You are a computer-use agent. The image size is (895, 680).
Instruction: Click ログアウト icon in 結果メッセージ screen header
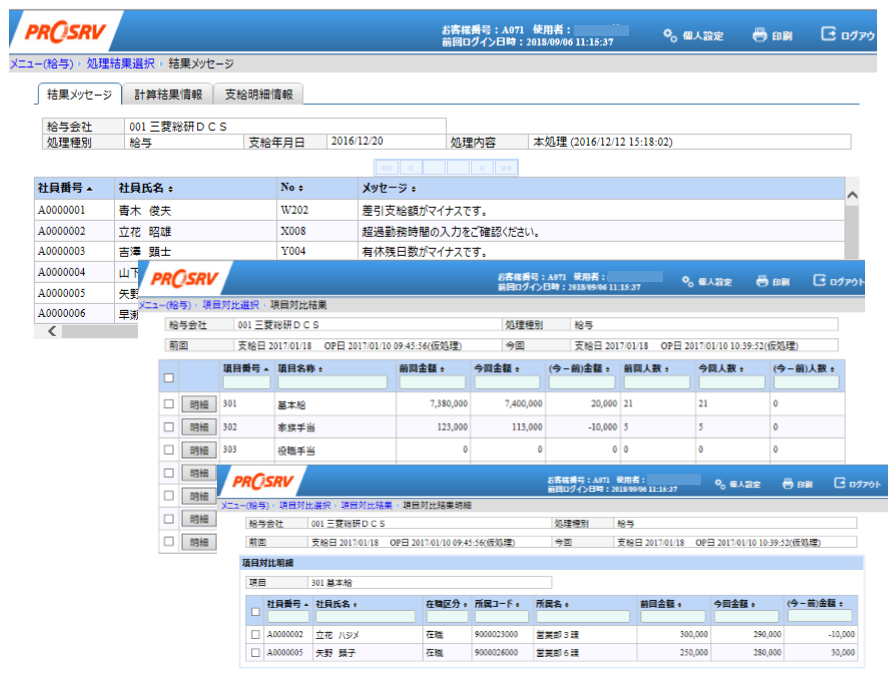[x=828, y=35]
